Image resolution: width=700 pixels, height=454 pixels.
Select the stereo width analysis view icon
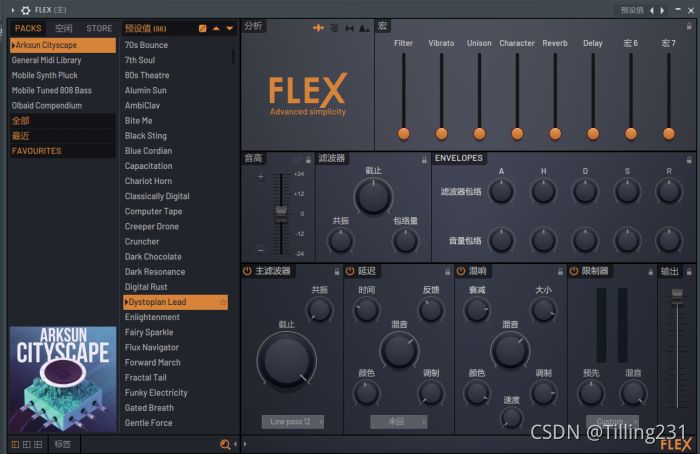(350, 28)
